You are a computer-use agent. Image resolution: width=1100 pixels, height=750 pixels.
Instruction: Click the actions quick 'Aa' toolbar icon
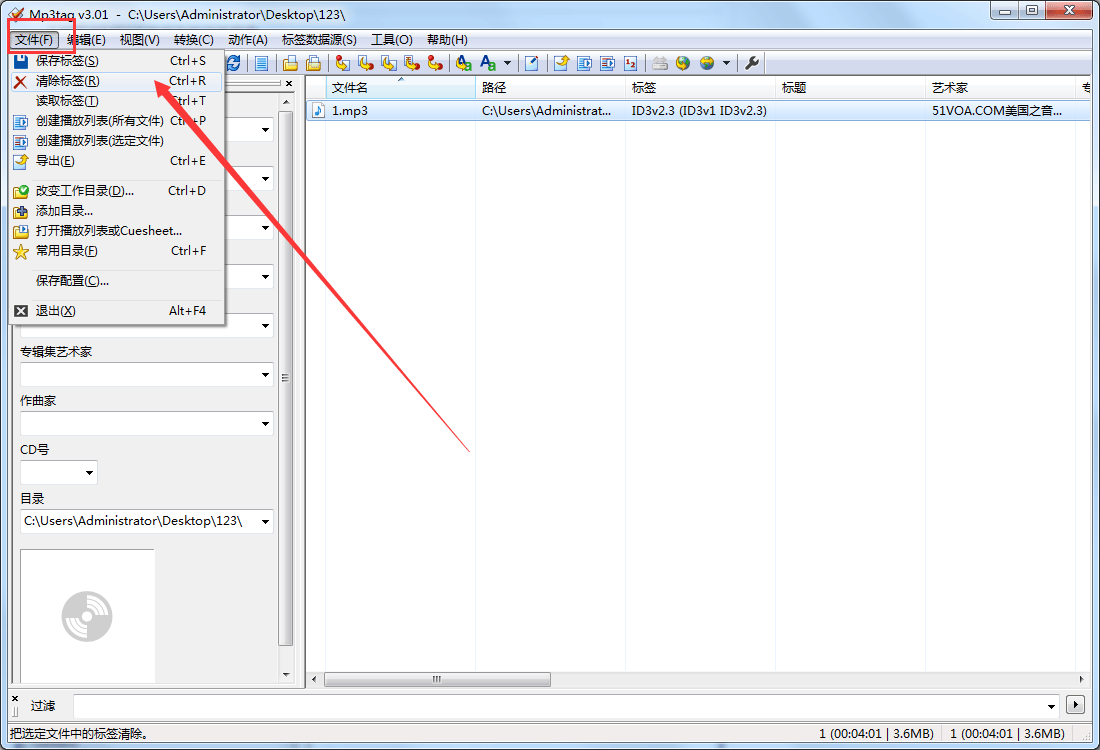point(489,63)
